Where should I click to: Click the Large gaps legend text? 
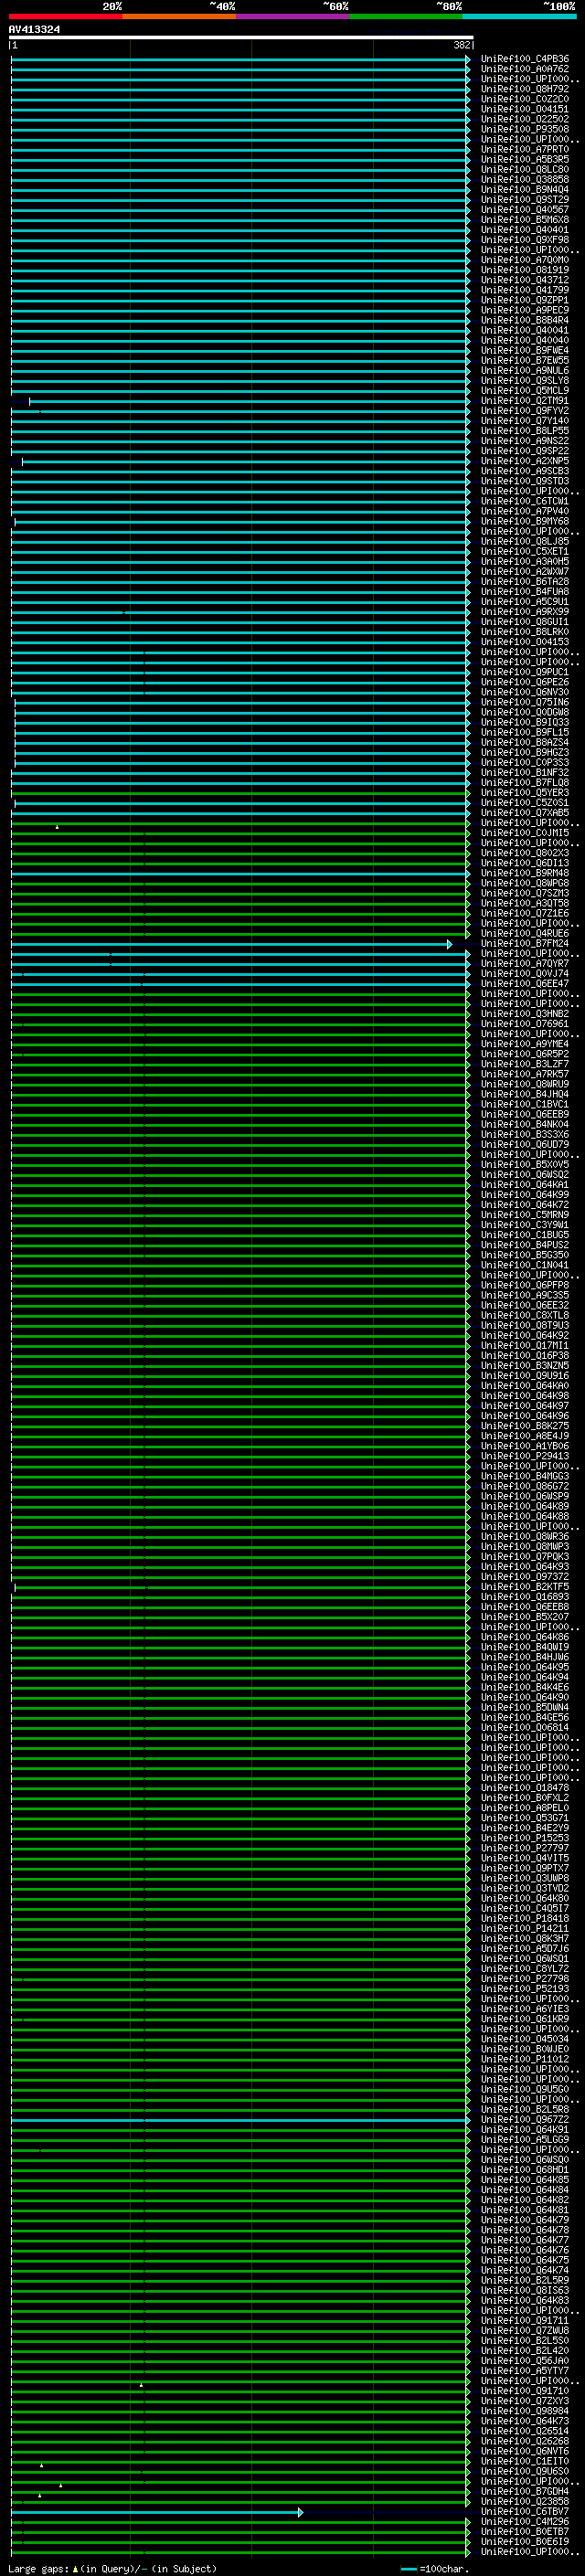point(38,2569)
